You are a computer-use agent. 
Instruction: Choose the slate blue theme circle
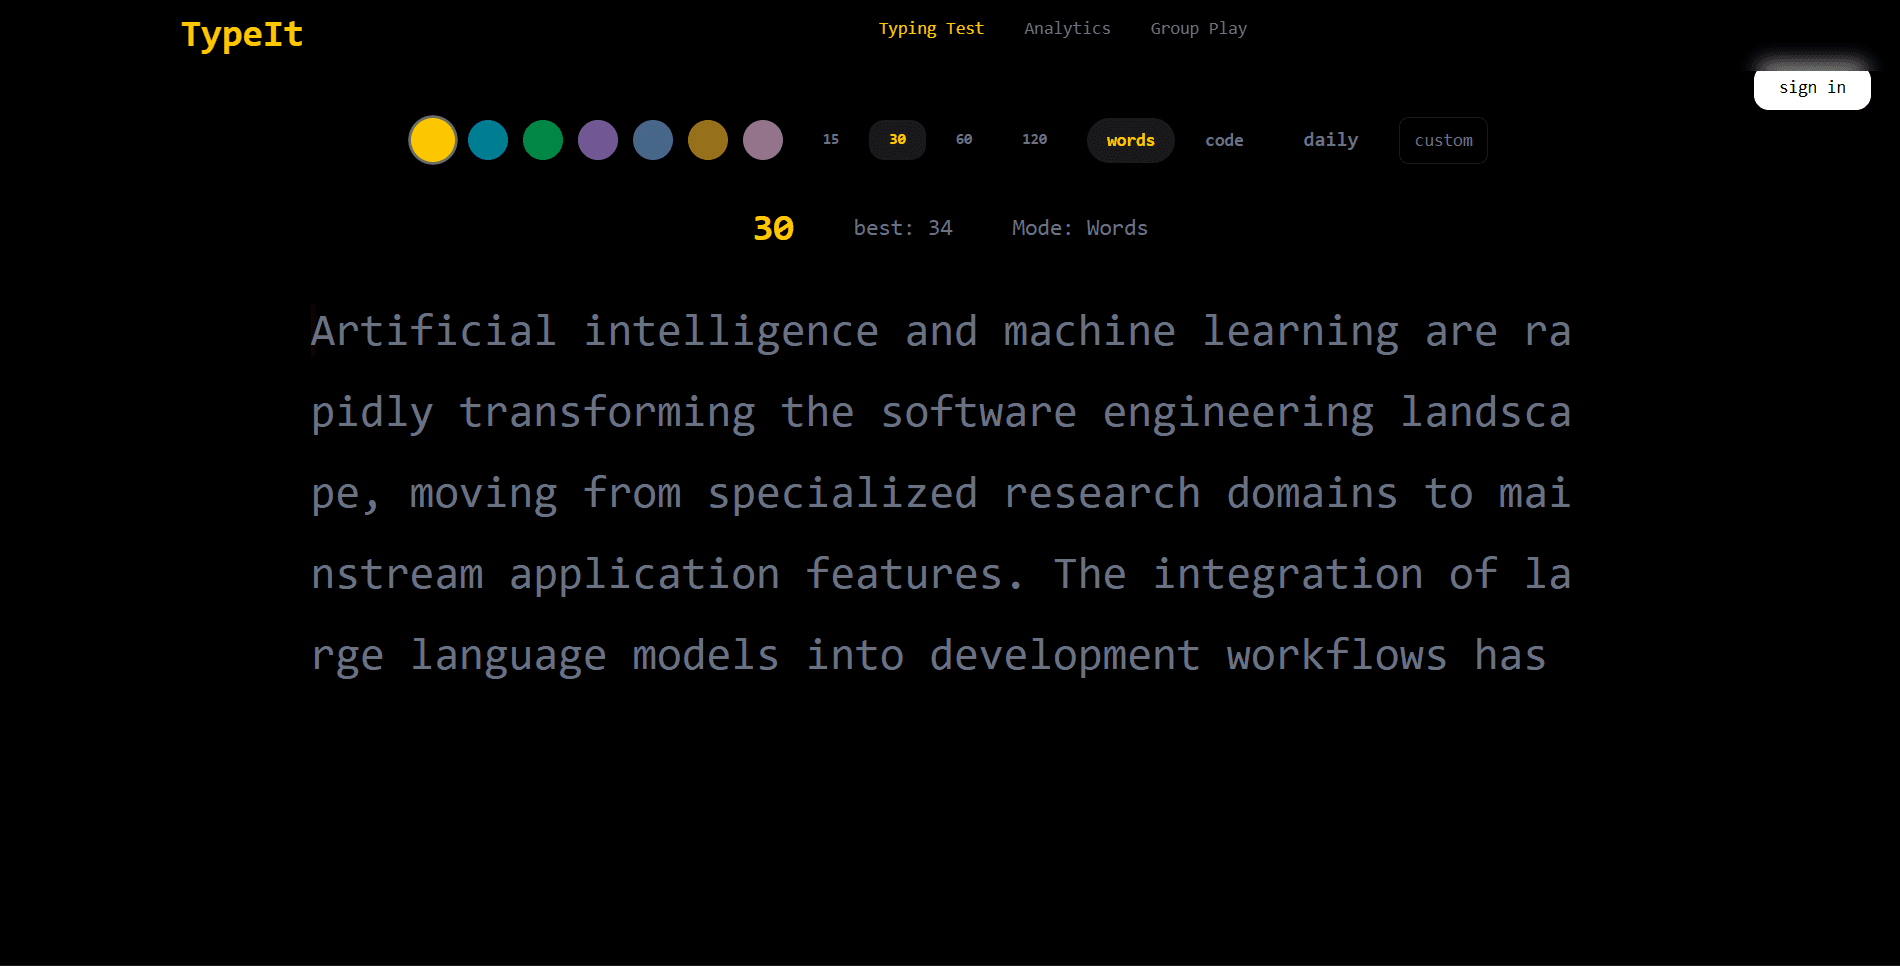coord(653,140)
